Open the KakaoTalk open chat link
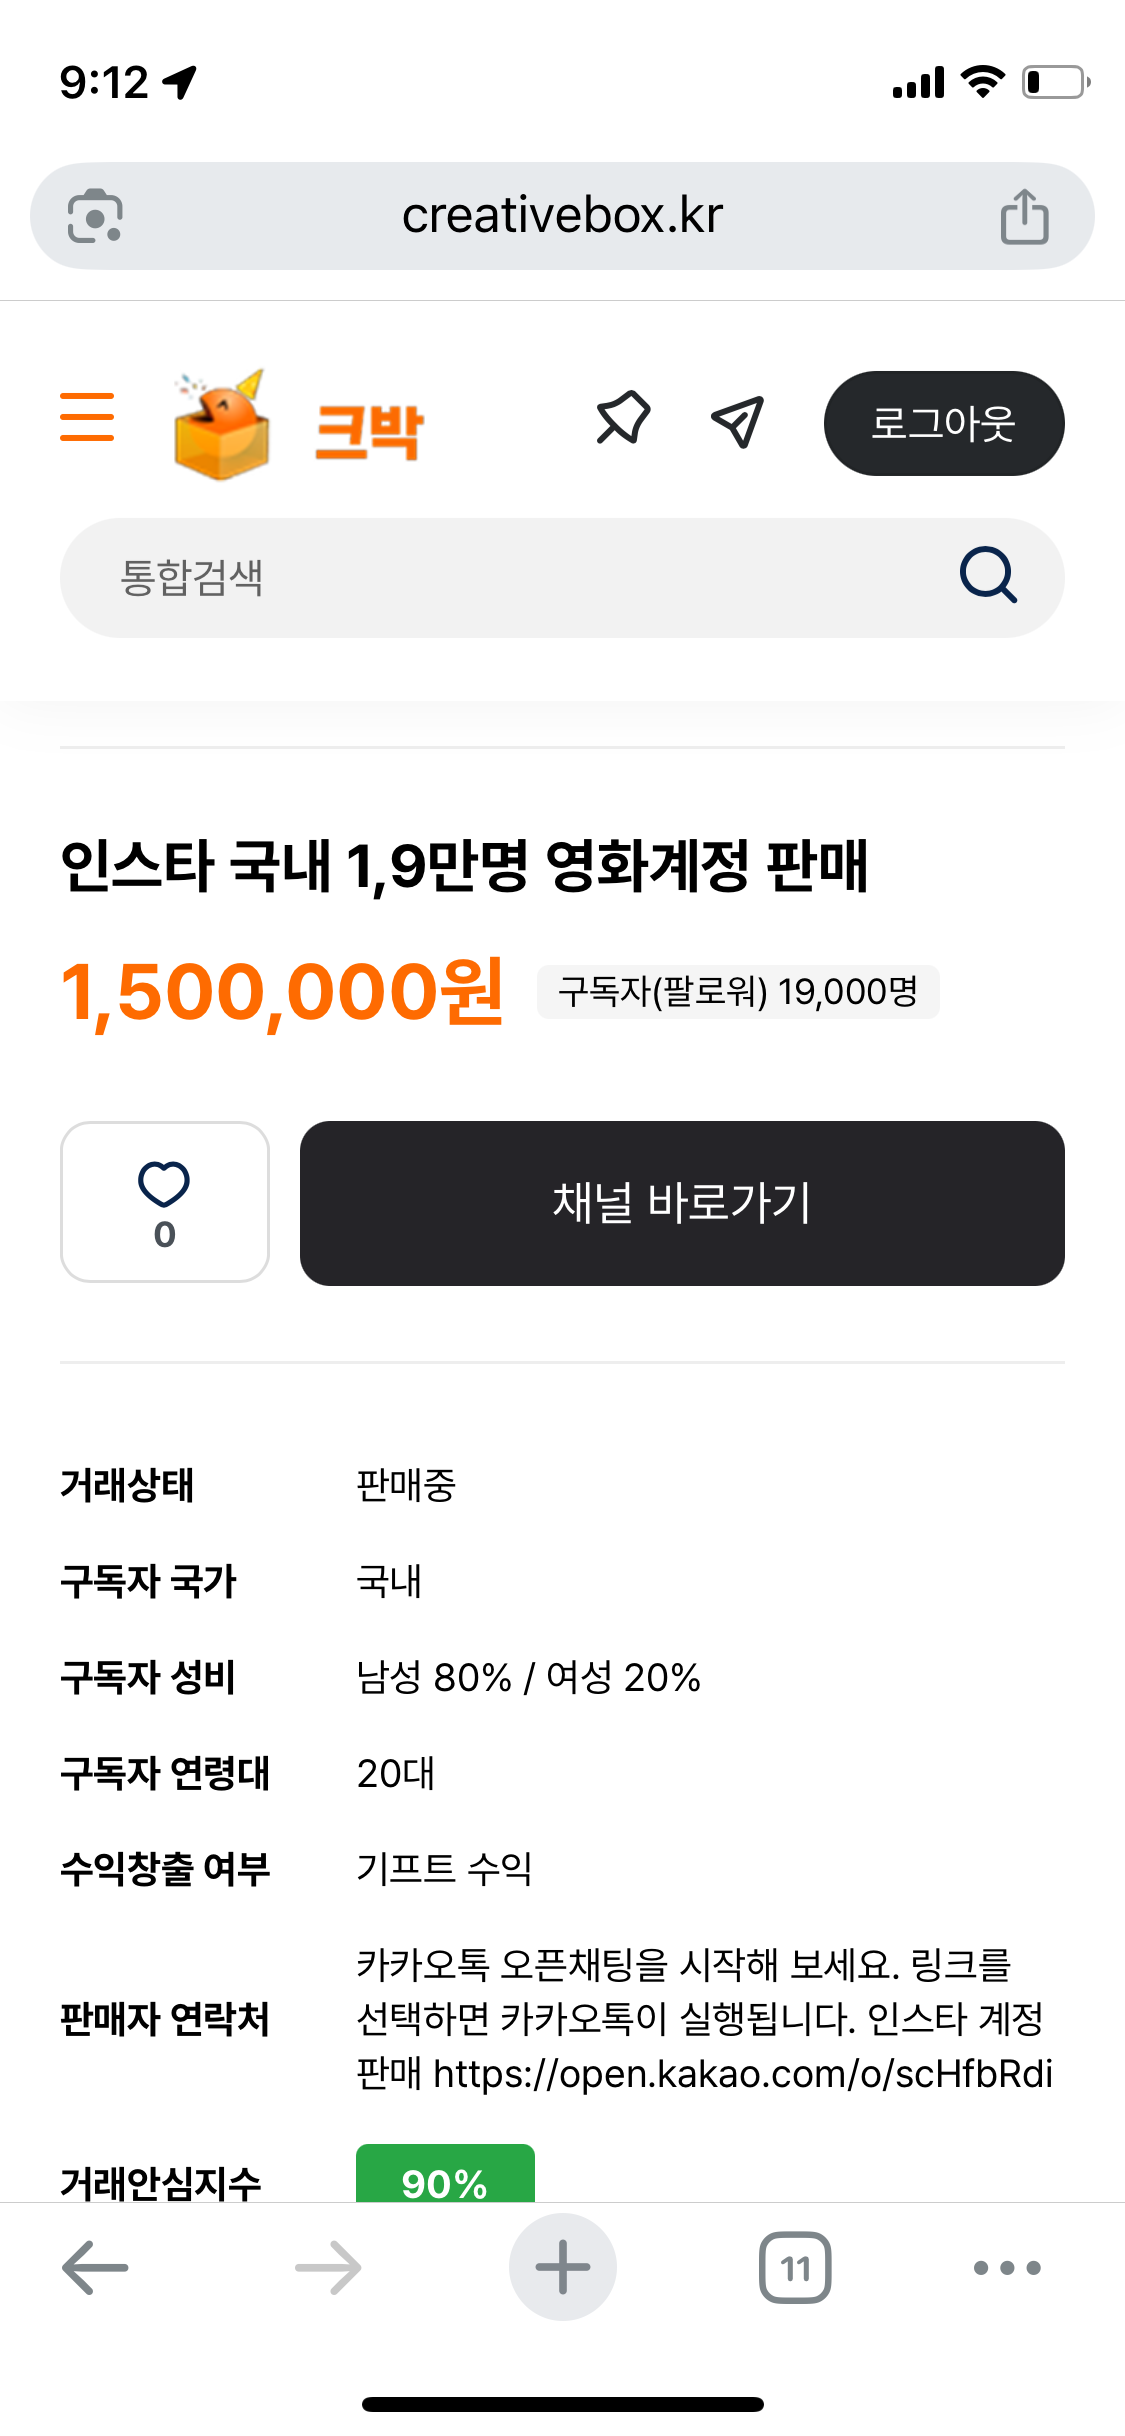This screenshot has width=1125, height=2436. (742, 2074)
